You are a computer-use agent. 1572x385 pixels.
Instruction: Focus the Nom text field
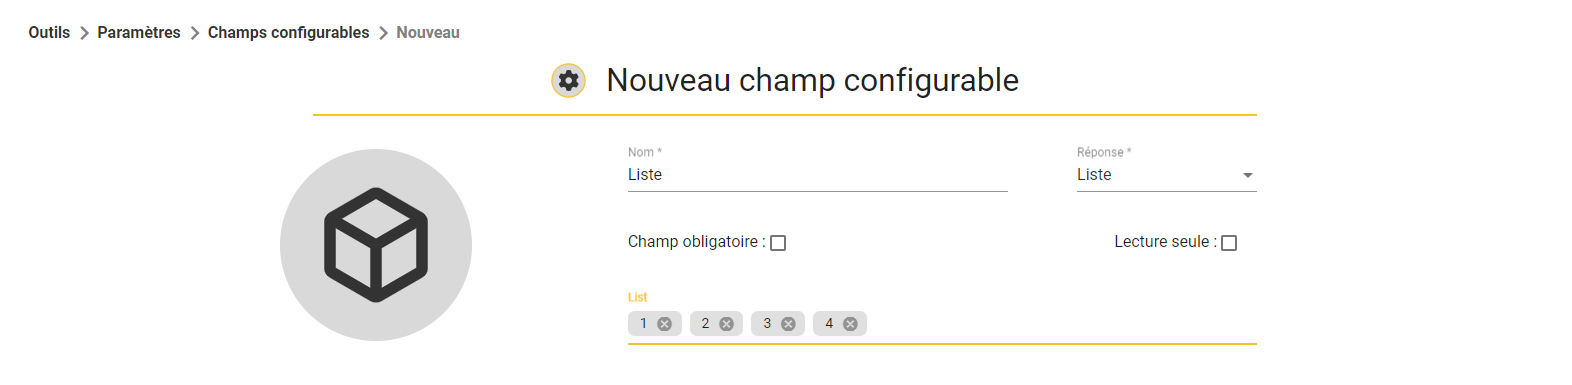[x=817, y=175]
